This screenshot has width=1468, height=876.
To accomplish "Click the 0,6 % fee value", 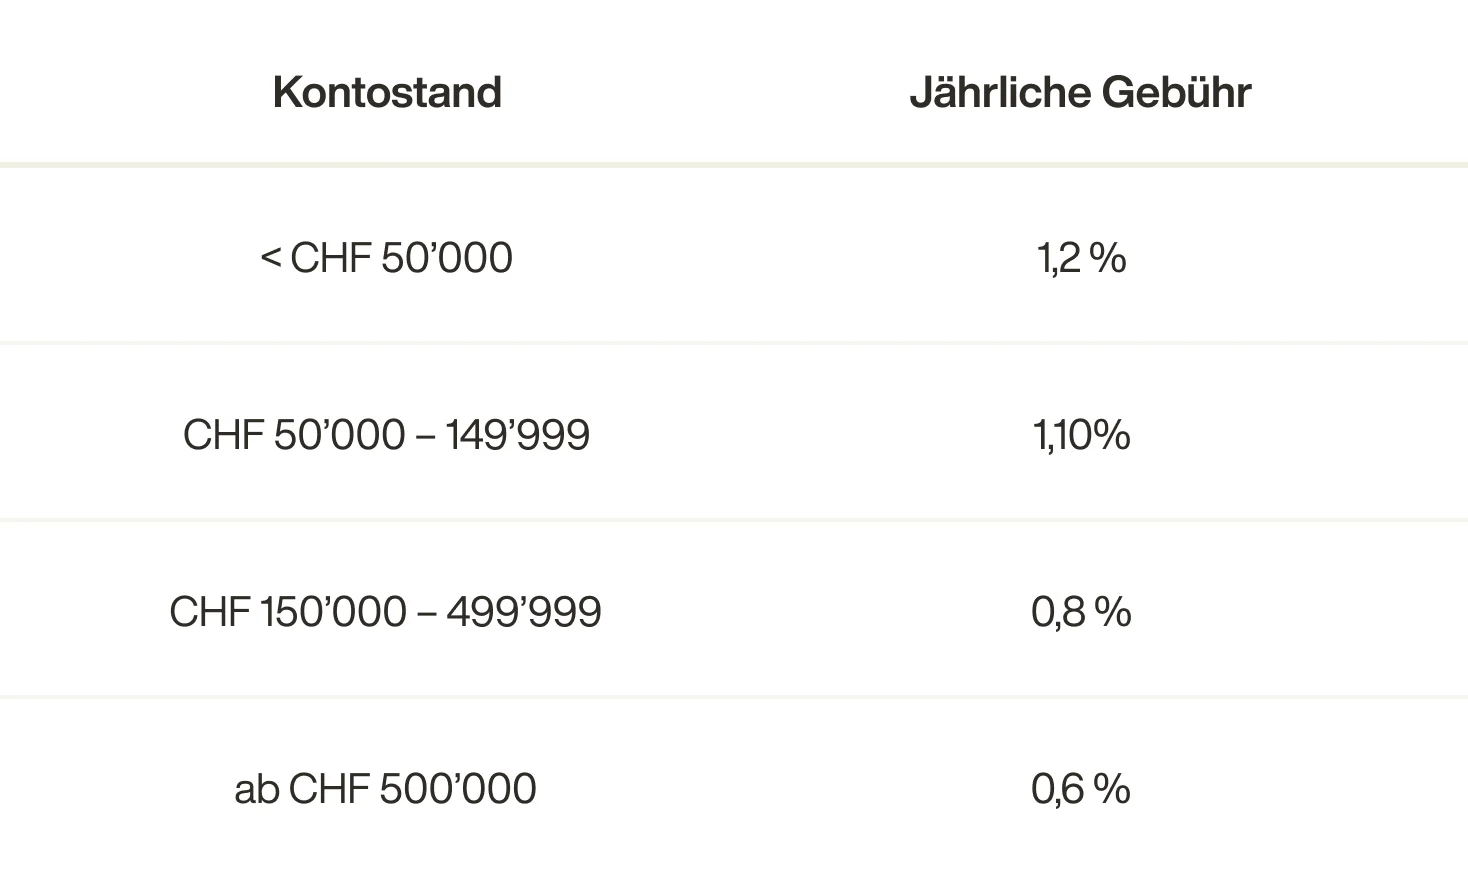I will pyautogui.click(x=1081, y=789).
